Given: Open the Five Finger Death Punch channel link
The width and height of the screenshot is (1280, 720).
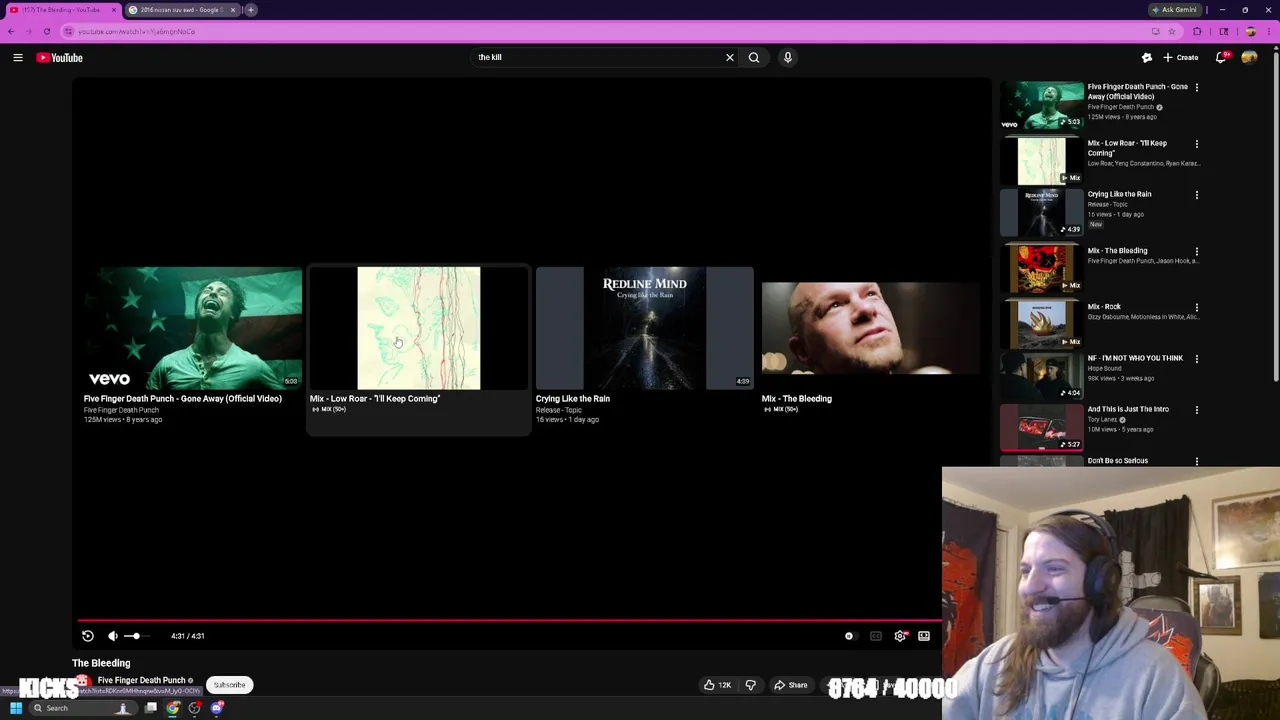Looking at the screenshot, I should [141, 680].
